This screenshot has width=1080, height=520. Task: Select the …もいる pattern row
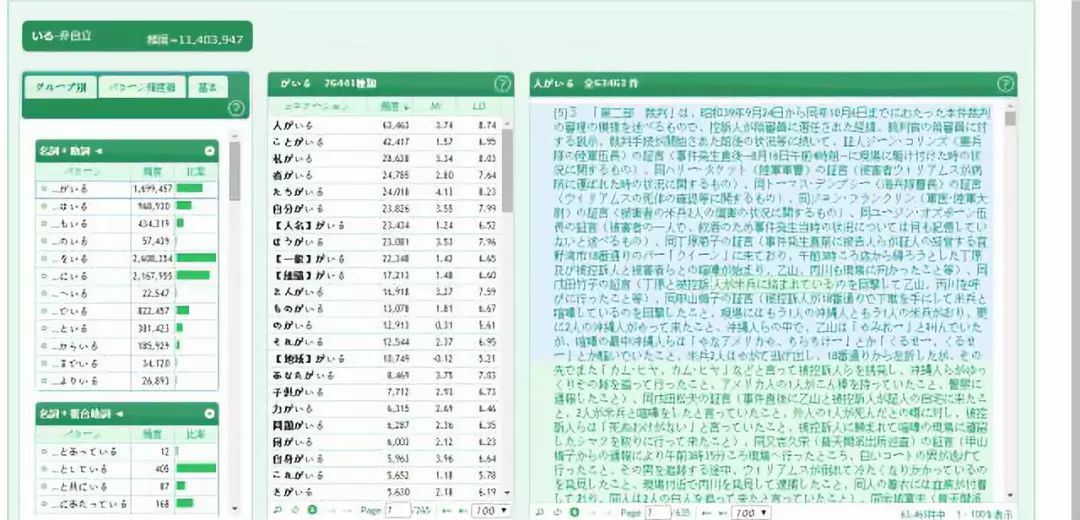click(x=127, y=223)
